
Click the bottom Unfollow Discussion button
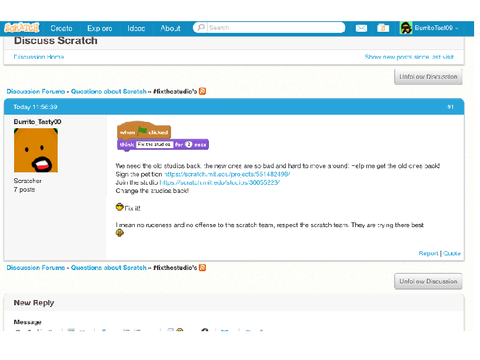coord(428,281)
